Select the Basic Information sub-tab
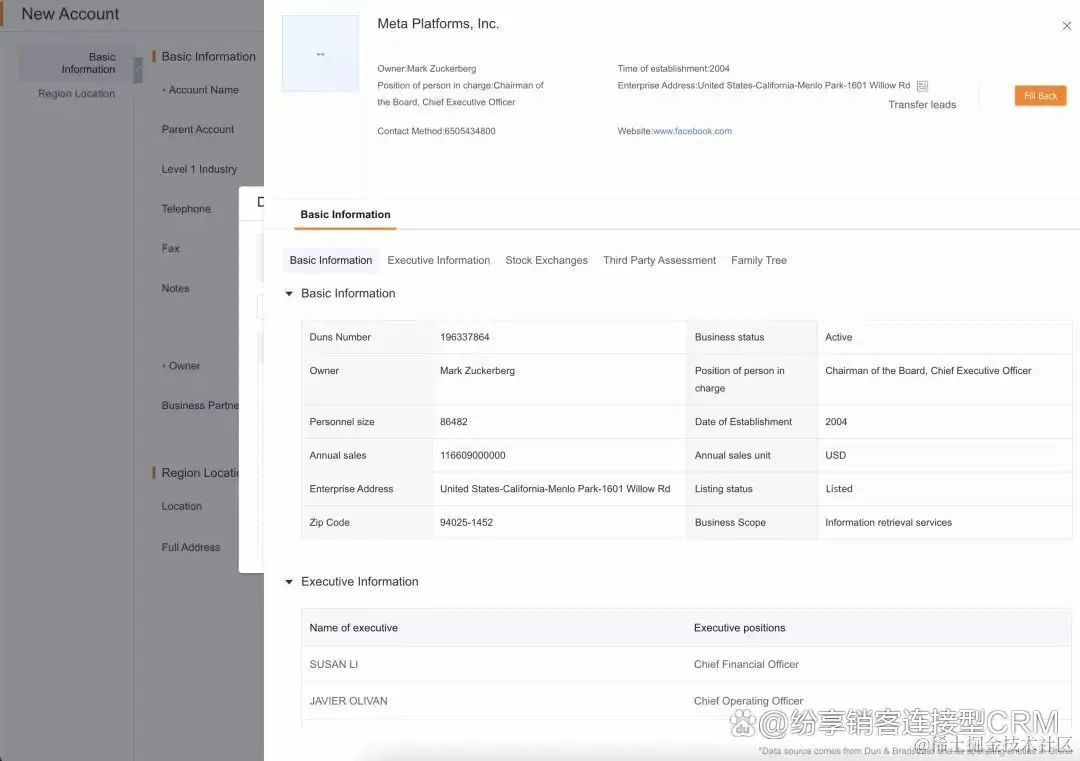 tap(331, 260)
